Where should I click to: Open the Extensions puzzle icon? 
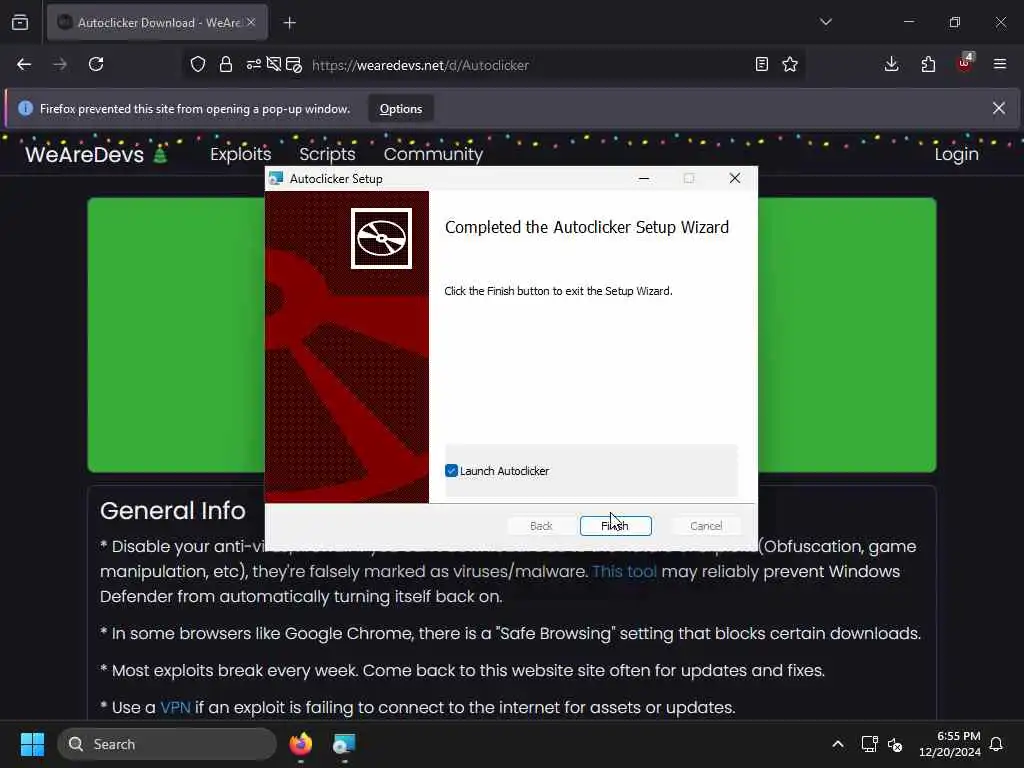tap(928, 64)
